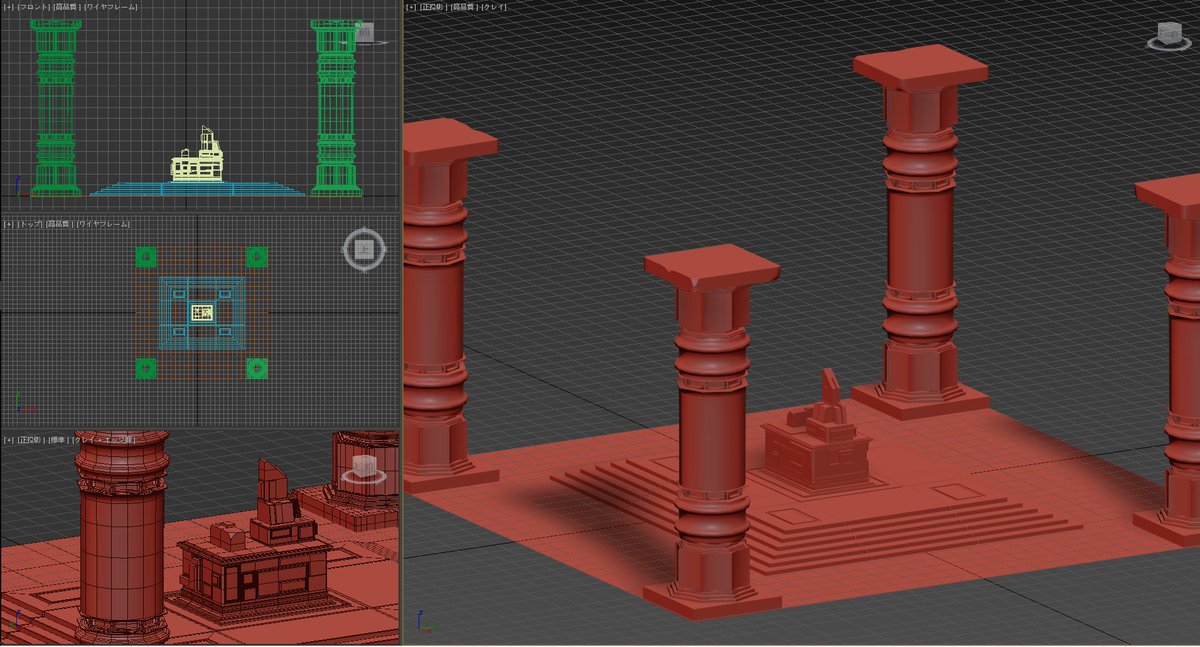Select the left green wireframe column in Front viewport
1200x647 pixels.
point(56,108)
